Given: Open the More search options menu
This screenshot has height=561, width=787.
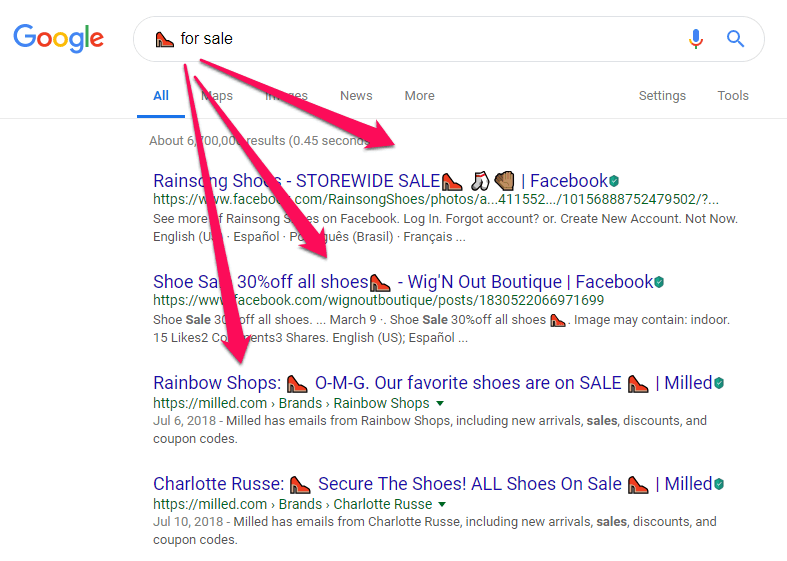Looking at the screenshot, I should [420, 96].
